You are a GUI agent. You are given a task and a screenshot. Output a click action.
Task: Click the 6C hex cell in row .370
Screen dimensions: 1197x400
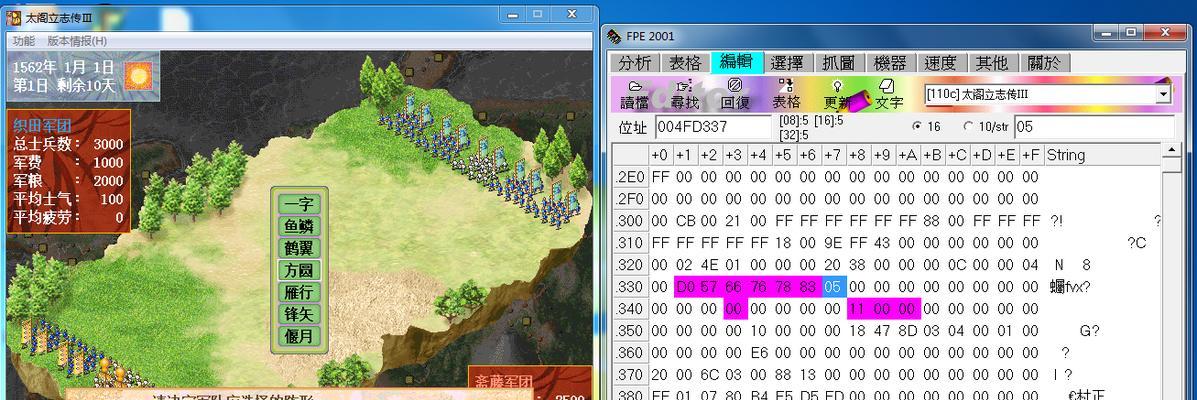pyautogui.click(x=709, y=375)
